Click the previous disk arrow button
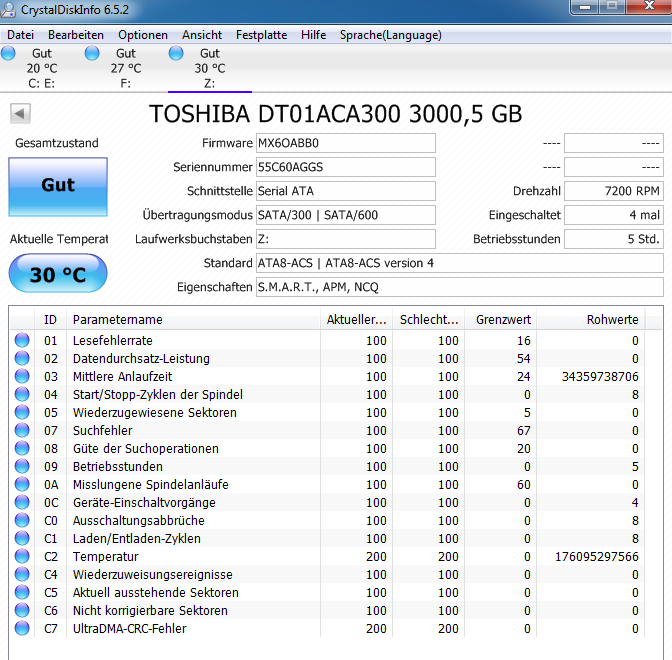Viewport: 672px width, 660px height. point(20,114)
